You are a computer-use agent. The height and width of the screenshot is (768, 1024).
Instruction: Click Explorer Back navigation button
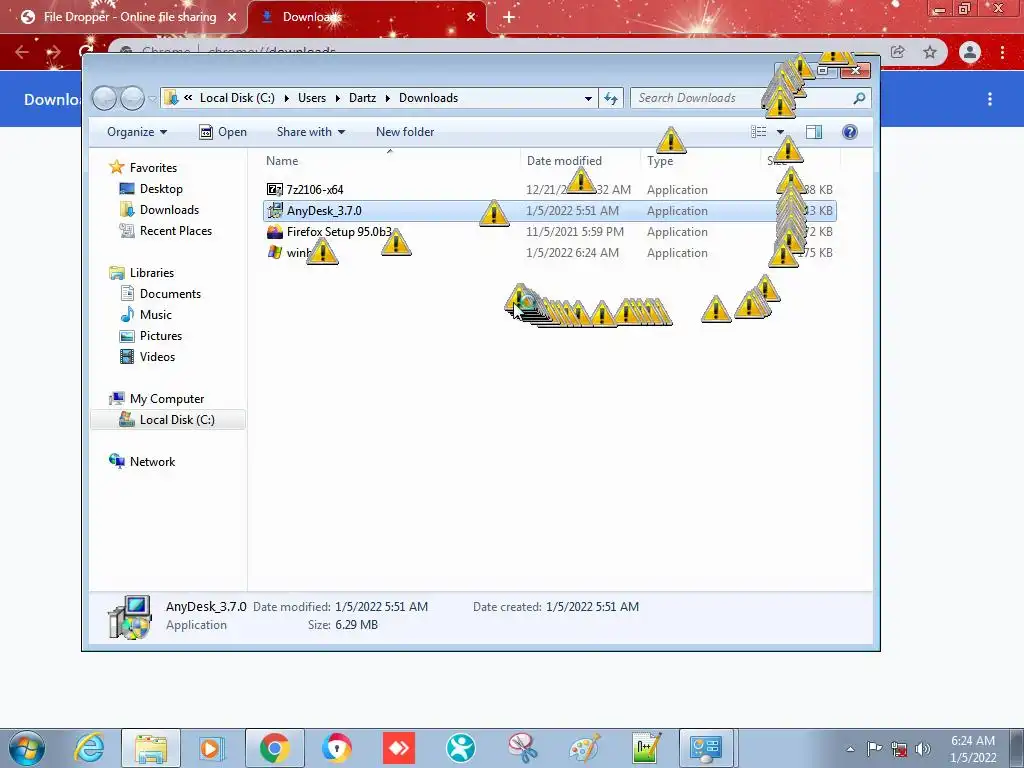pos(104,98)
